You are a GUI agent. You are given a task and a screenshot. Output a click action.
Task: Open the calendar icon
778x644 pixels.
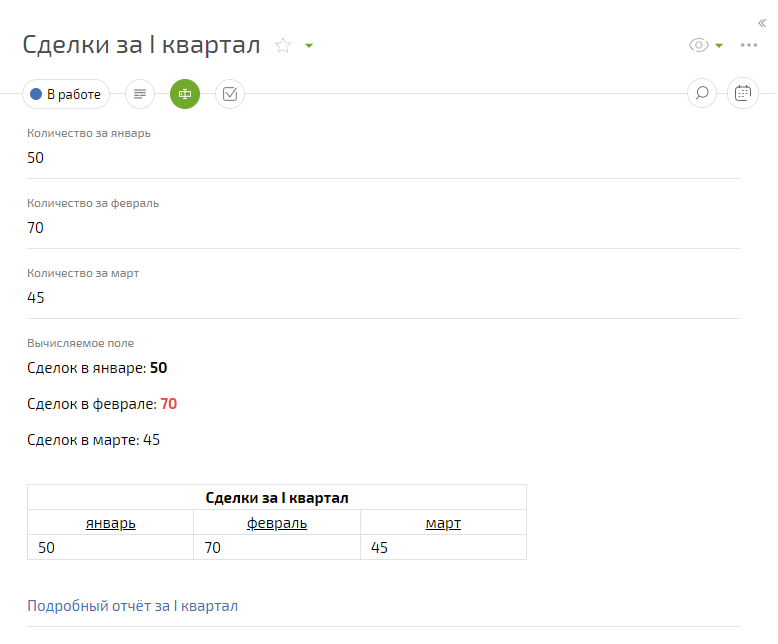(x=742, y=93)
